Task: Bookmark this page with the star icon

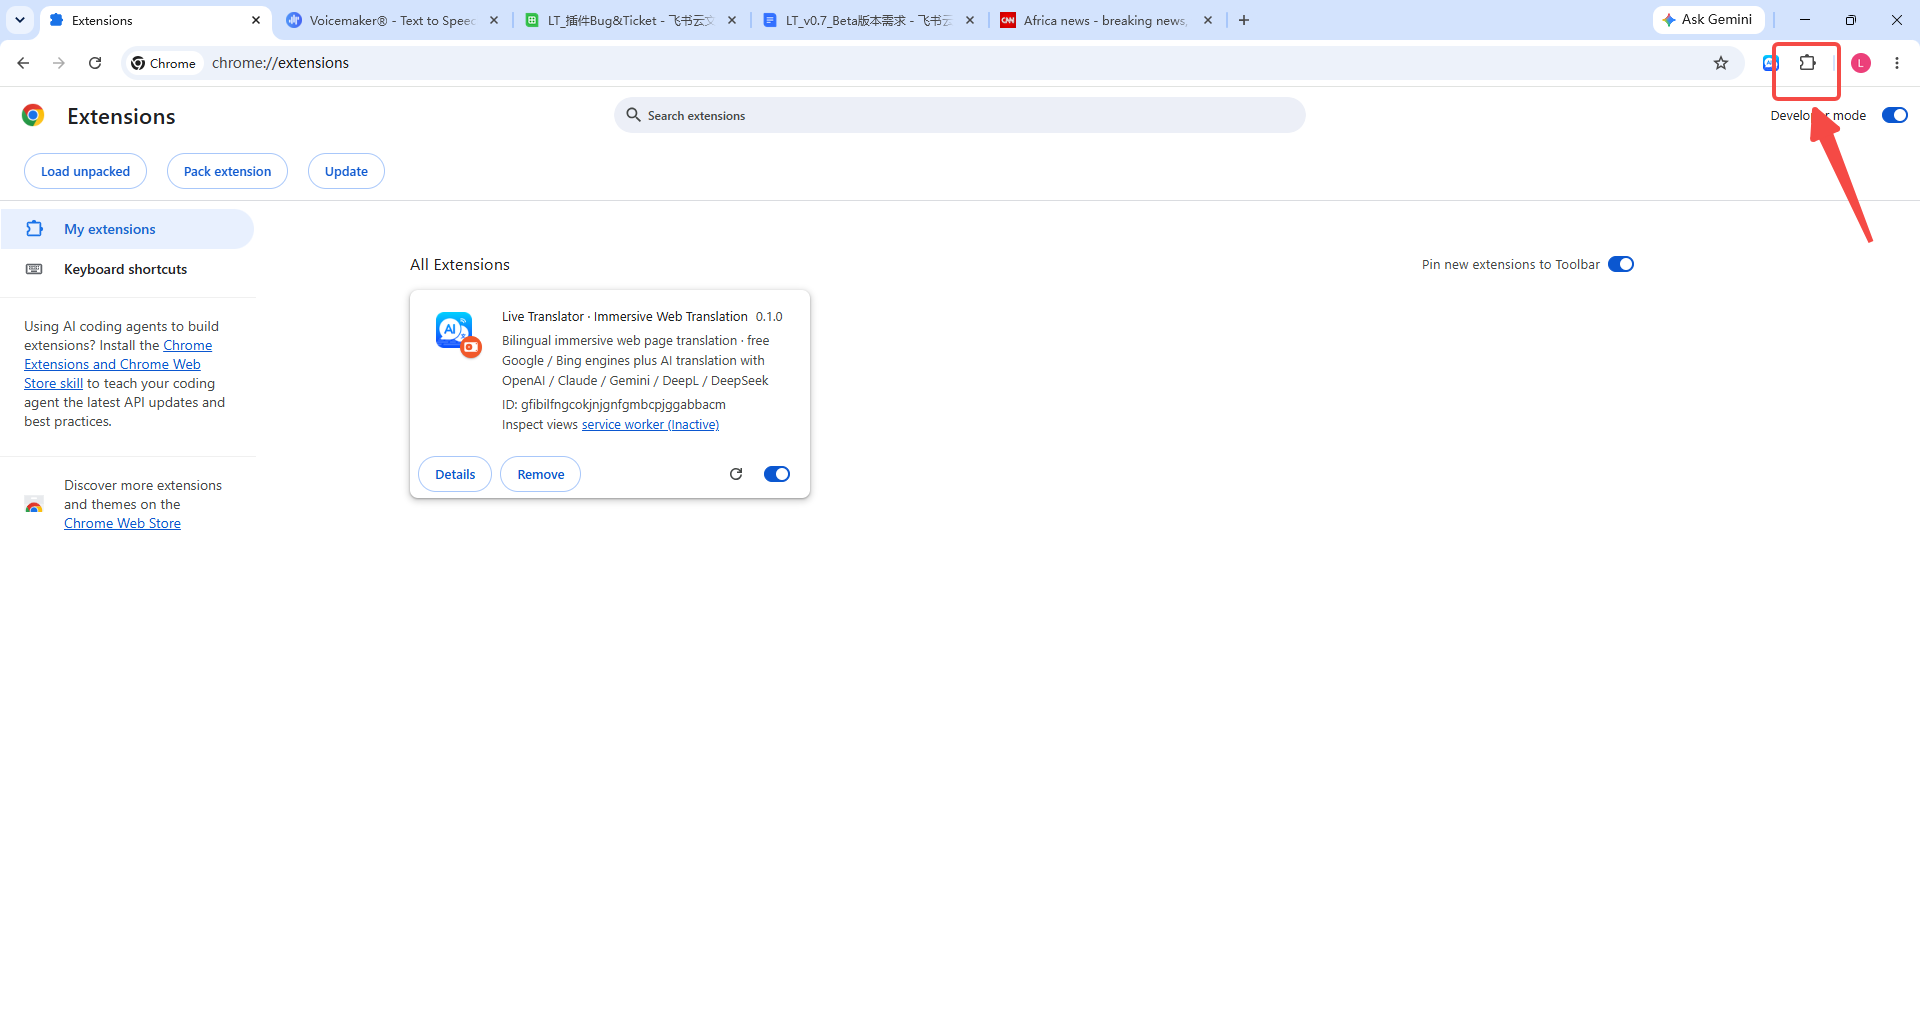Action: tap(1721, 63)
